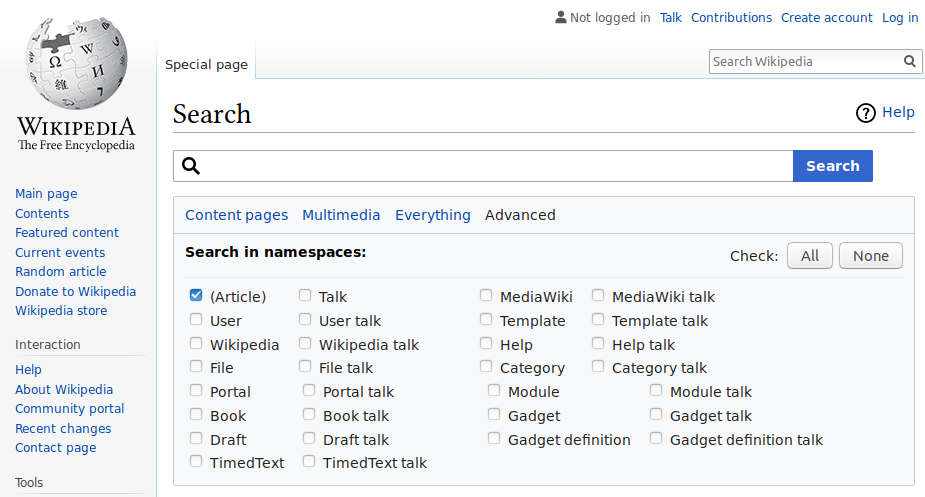Open the Log in link
925x497 pixels.
900,17
